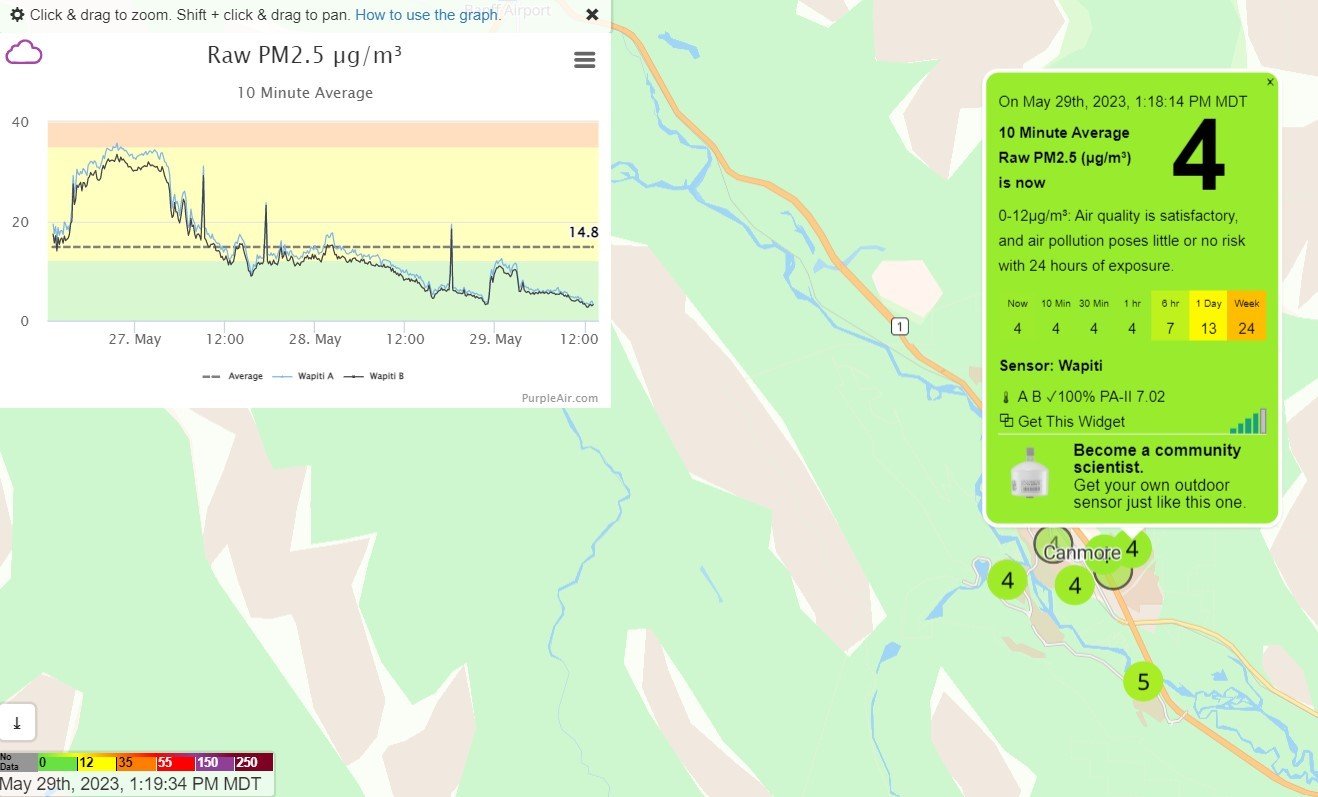Viewport: 1318px width, 797px height.
Task: Toggle Wapiti B series in legend
Action: [374, 376]
